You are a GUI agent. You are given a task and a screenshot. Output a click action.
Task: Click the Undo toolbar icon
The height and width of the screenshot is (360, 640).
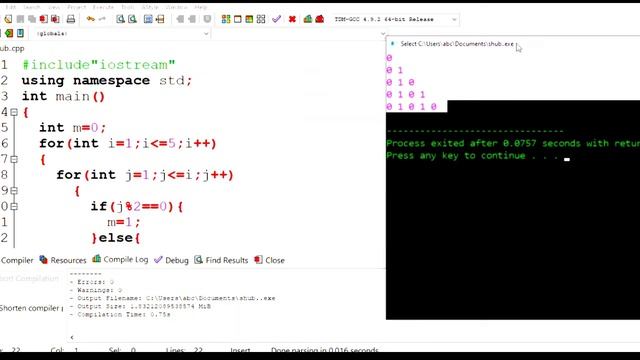91,19
